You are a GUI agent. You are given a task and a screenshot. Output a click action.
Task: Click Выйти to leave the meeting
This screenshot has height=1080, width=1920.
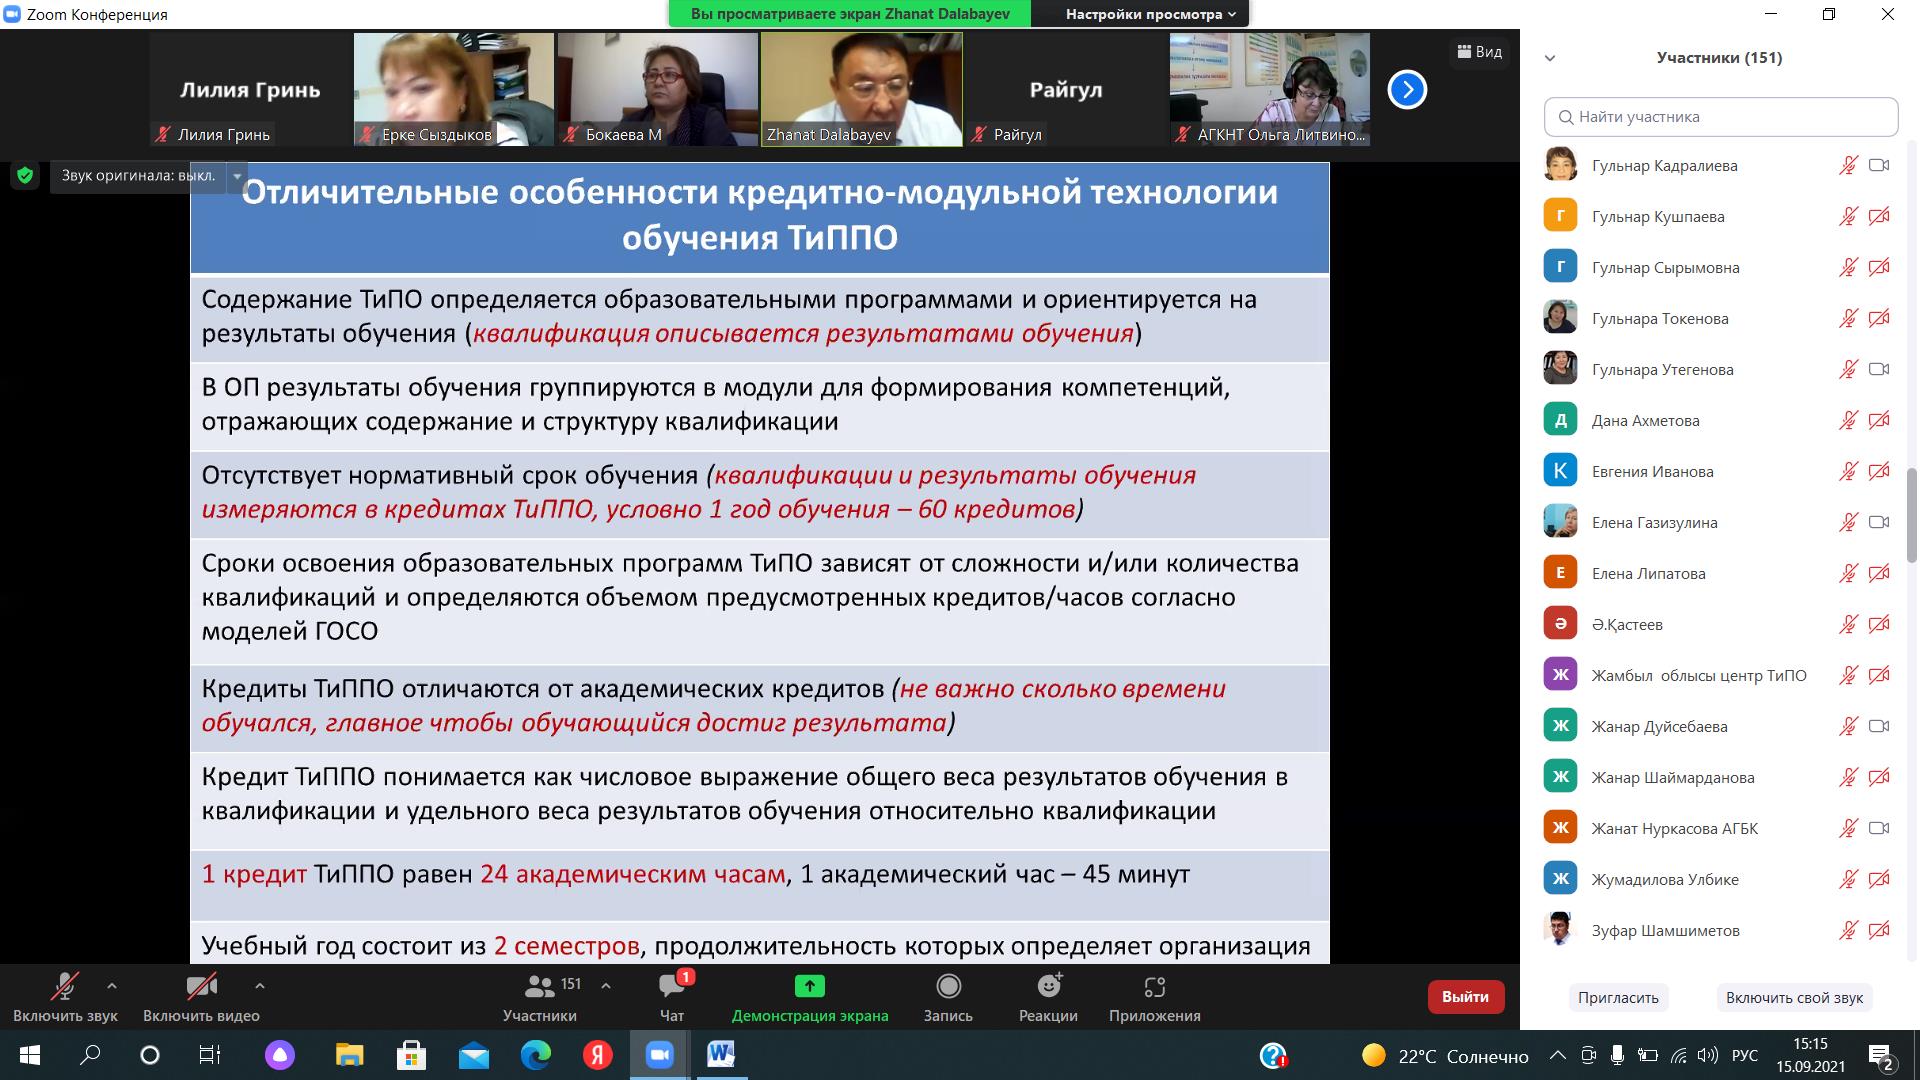pos(1466,997)
